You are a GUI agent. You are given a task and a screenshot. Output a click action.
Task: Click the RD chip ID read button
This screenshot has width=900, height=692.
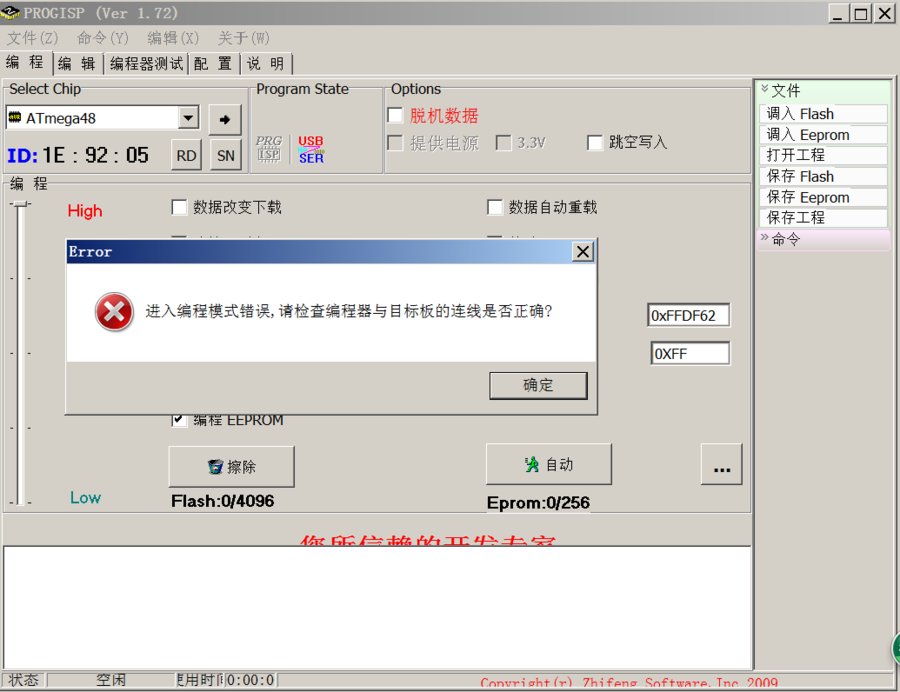click(185, 155)
